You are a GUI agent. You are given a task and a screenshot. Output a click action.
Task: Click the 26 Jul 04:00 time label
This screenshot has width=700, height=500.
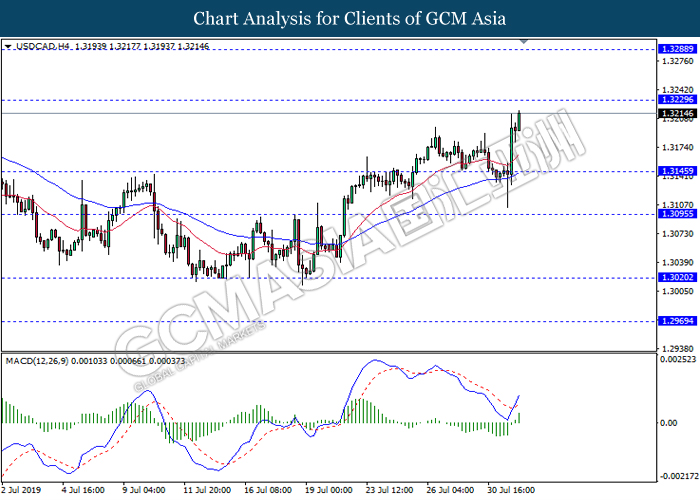point(450,490)
